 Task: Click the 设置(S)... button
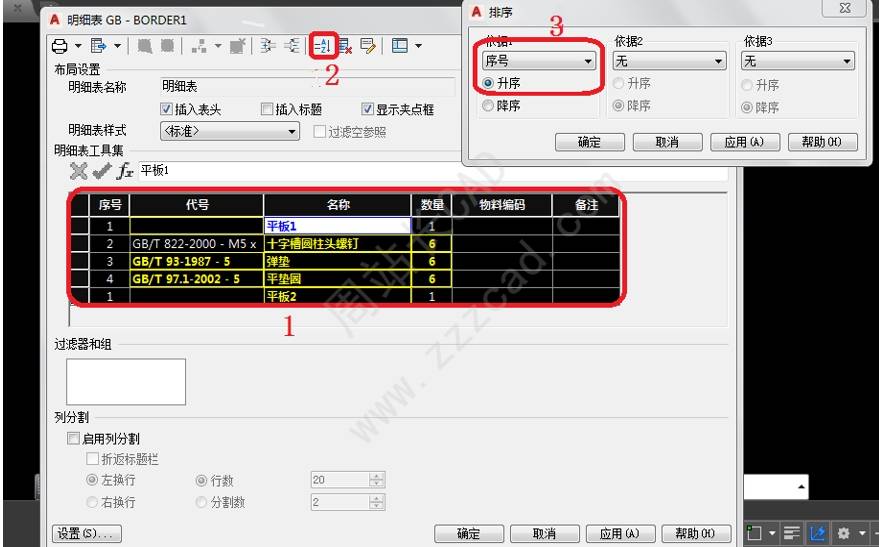86,533
